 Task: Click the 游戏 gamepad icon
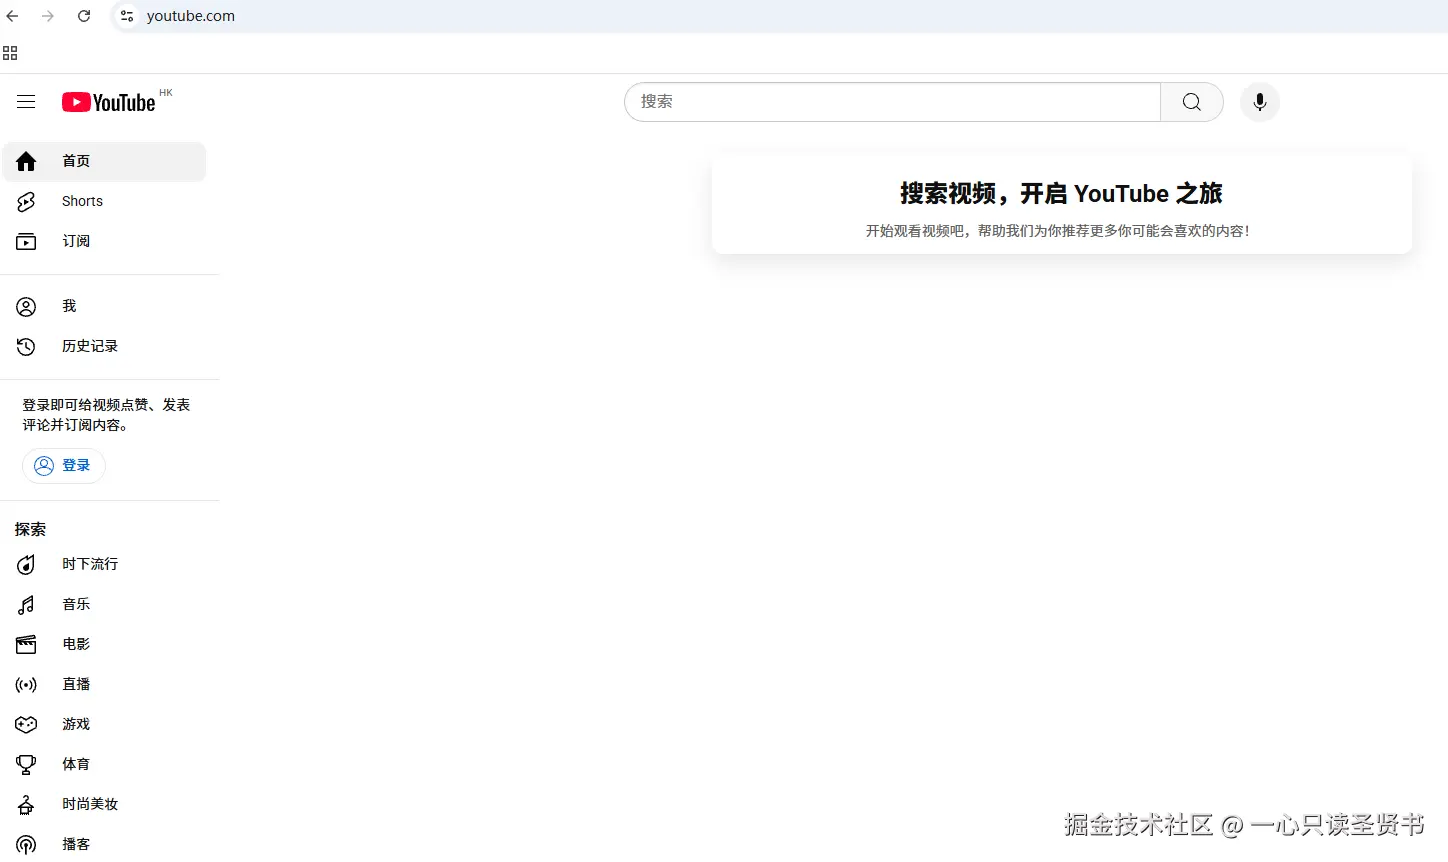tap(26, 724)
